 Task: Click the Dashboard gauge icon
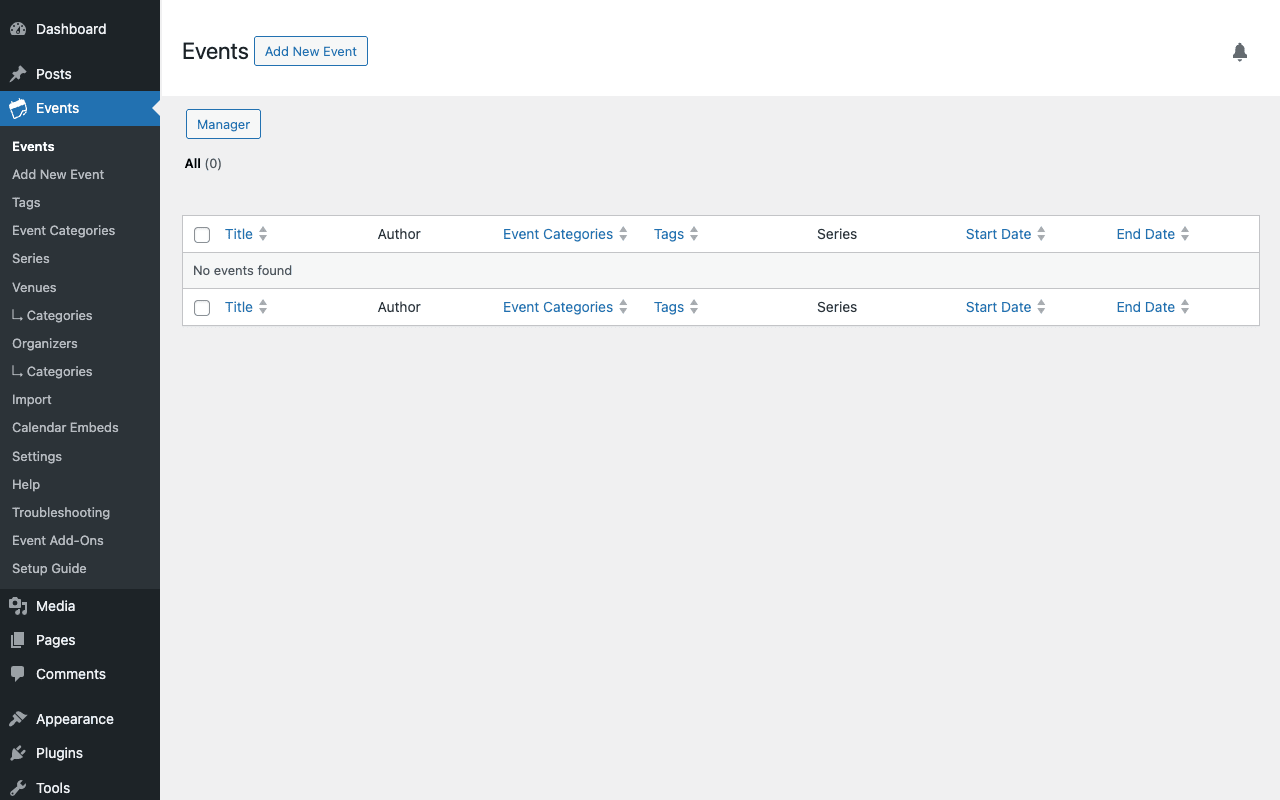click(x=18, y=29)
